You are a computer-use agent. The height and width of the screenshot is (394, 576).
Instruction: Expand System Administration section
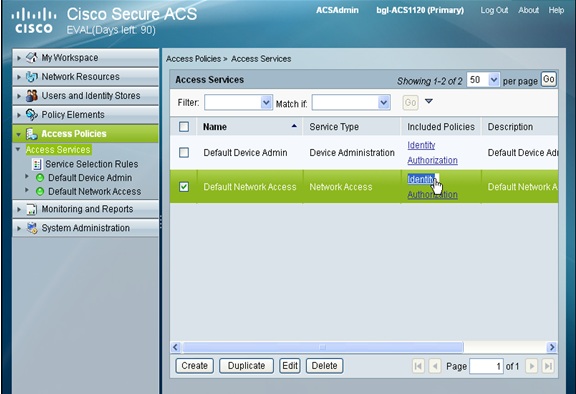(x=19, y=228)
